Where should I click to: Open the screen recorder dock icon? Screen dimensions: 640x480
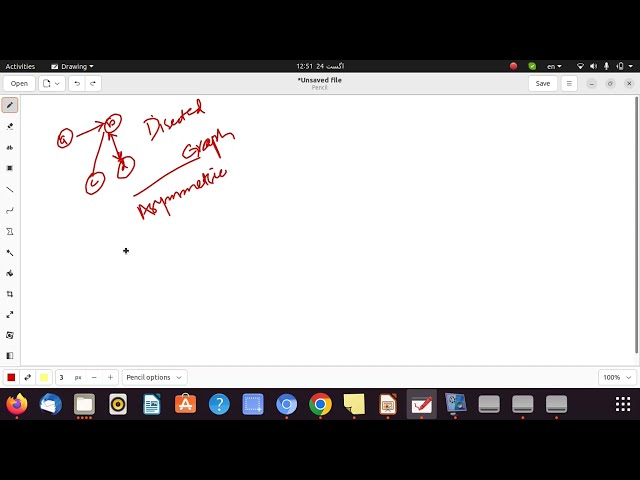point(455,404)
